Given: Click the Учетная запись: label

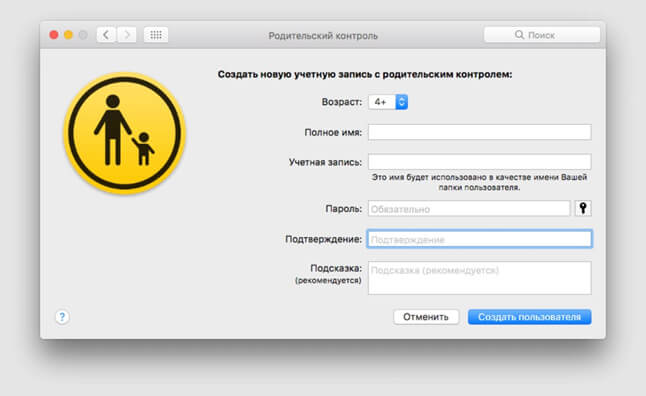Looking at the screenshot, I should [x=325, y=162].
